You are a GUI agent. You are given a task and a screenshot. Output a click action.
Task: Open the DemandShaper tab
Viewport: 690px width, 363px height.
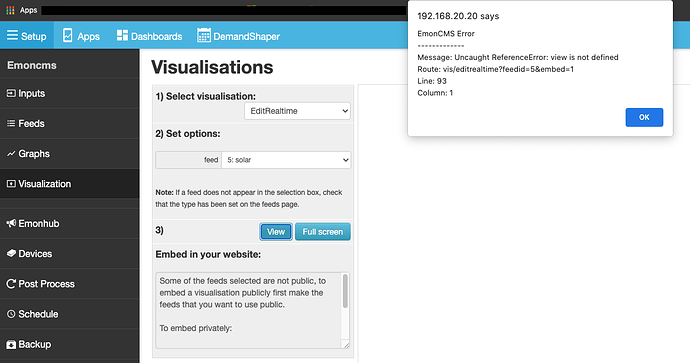point(239,35)
